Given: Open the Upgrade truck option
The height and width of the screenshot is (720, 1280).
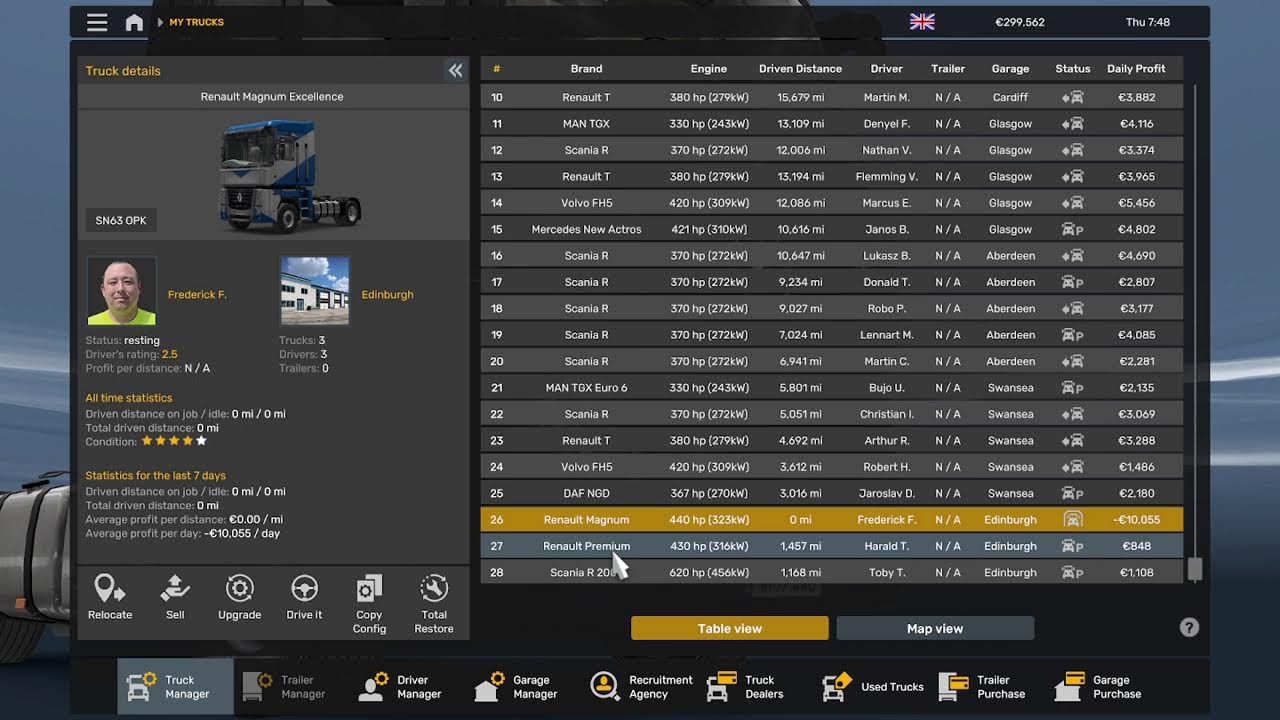Looking at the screenshot, I should click(x=240, y=597).
